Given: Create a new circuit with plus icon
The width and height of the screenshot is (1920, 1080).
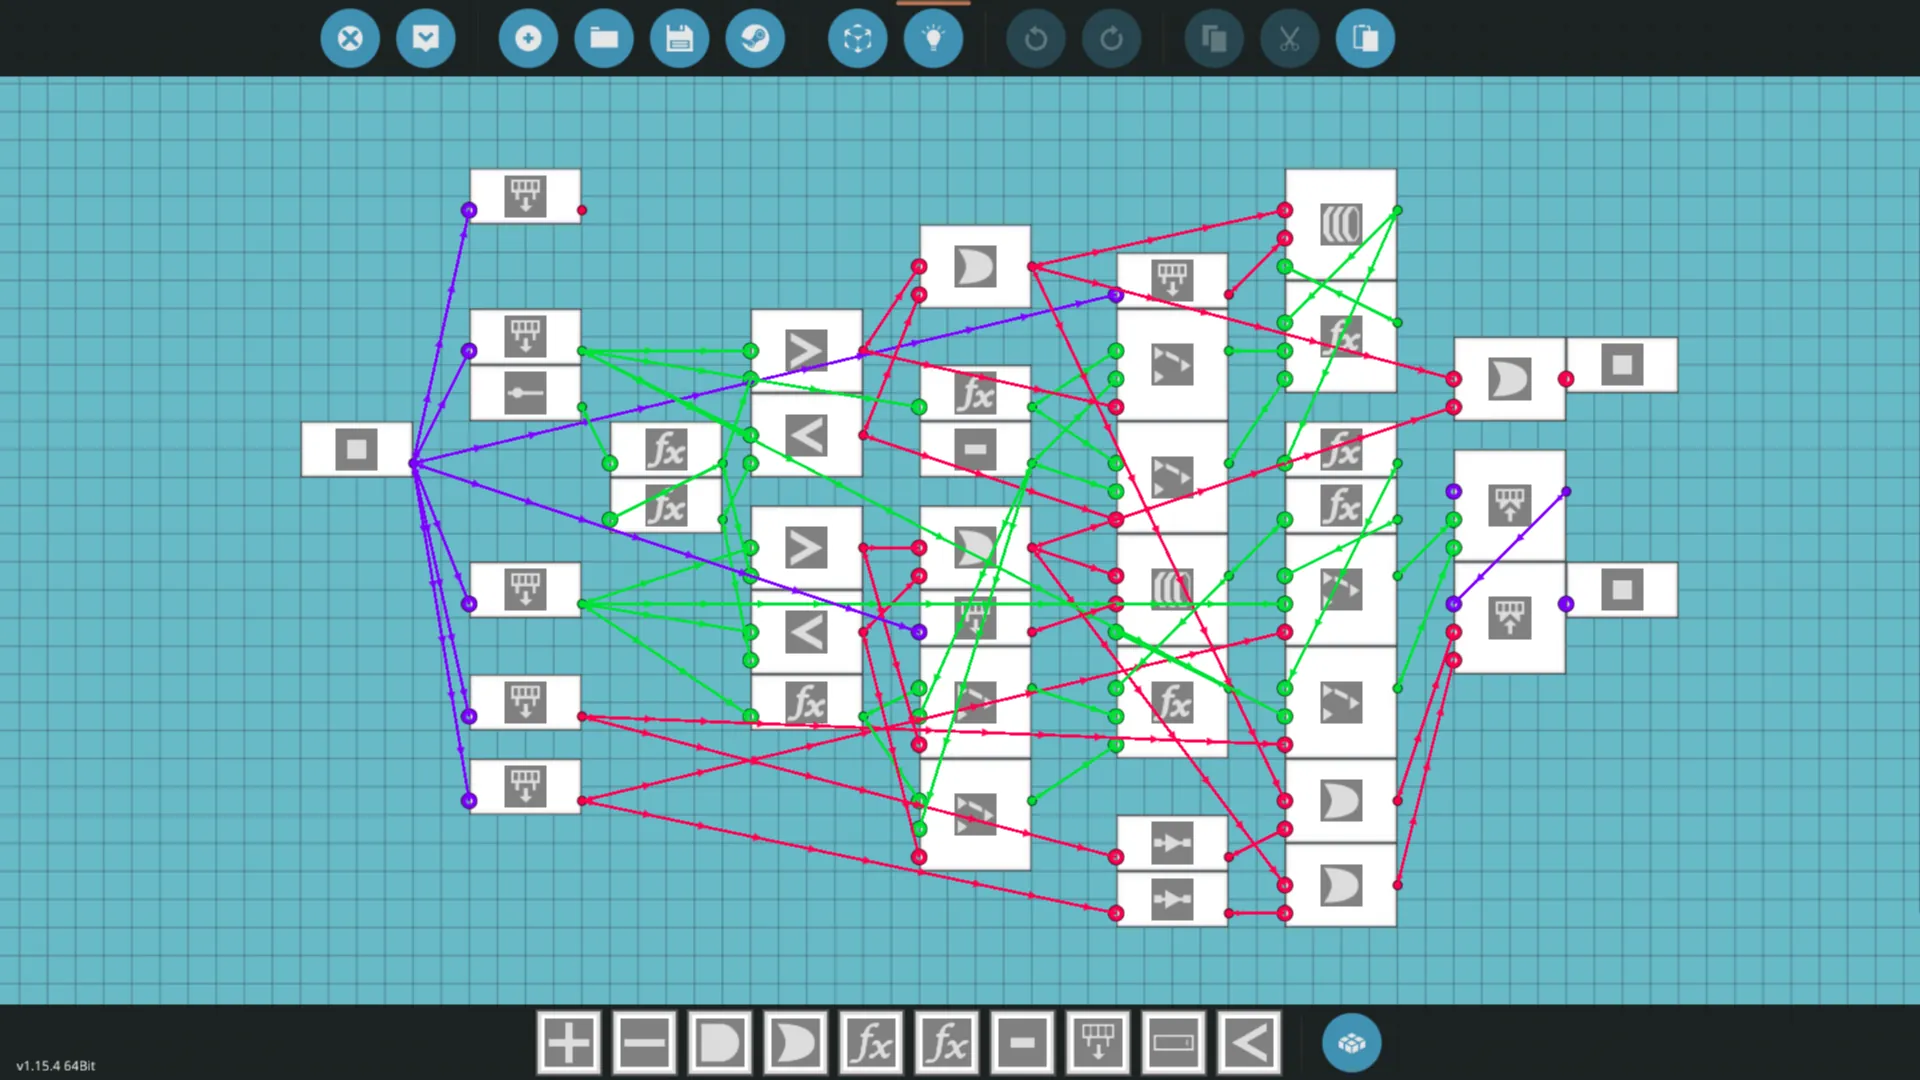Looking at the screenshot, I should click(528, 39).
